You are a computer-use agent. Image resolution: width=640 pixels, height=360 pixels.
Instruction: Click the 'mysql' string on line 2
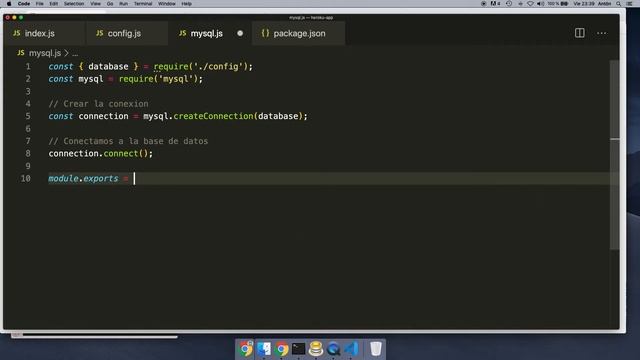click(x=176, y=79)
